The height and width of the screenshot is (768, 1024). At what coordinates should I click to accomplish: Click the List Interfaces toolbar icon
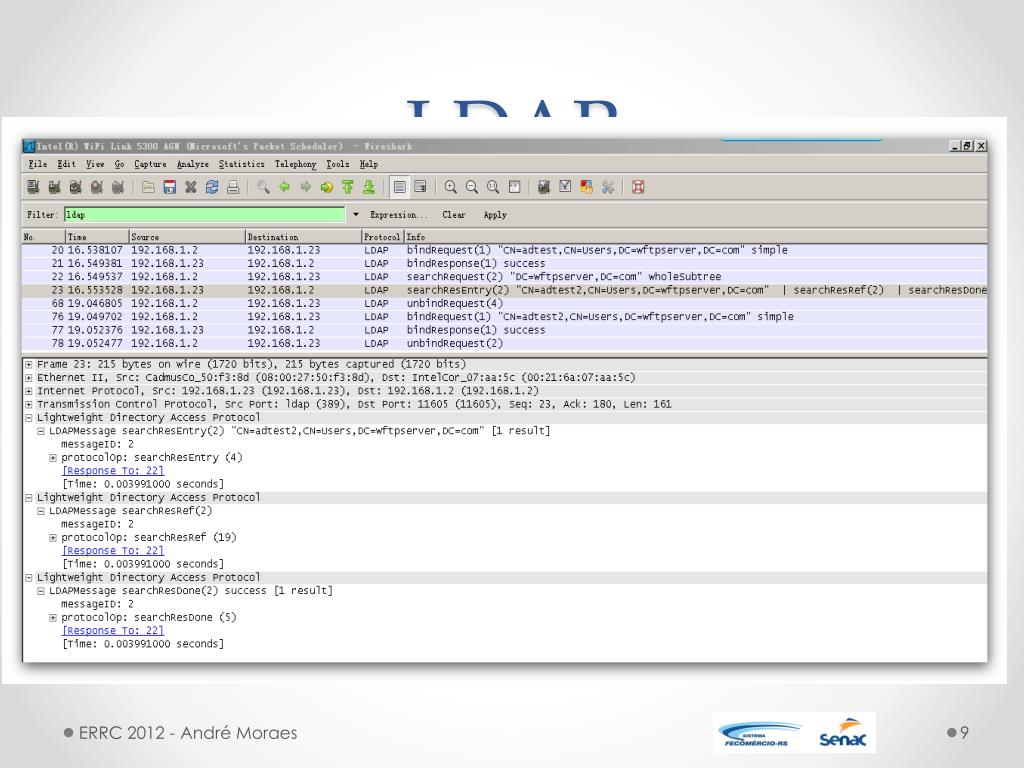click(33, 187)
